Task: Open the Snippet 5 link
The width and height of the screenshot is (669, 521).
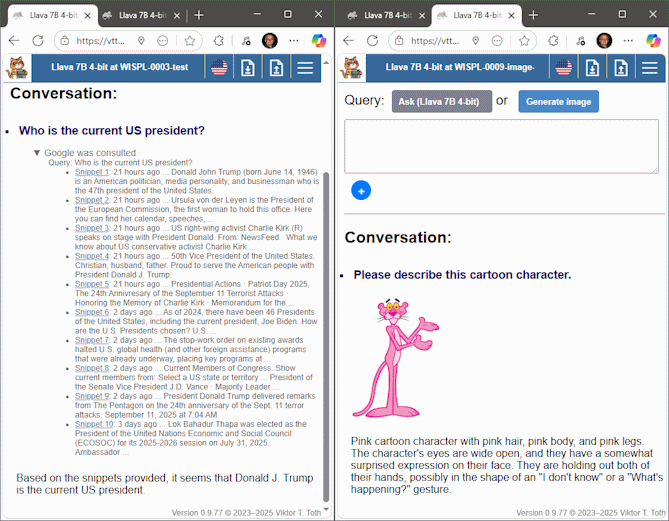Action: tap(92, 284)
